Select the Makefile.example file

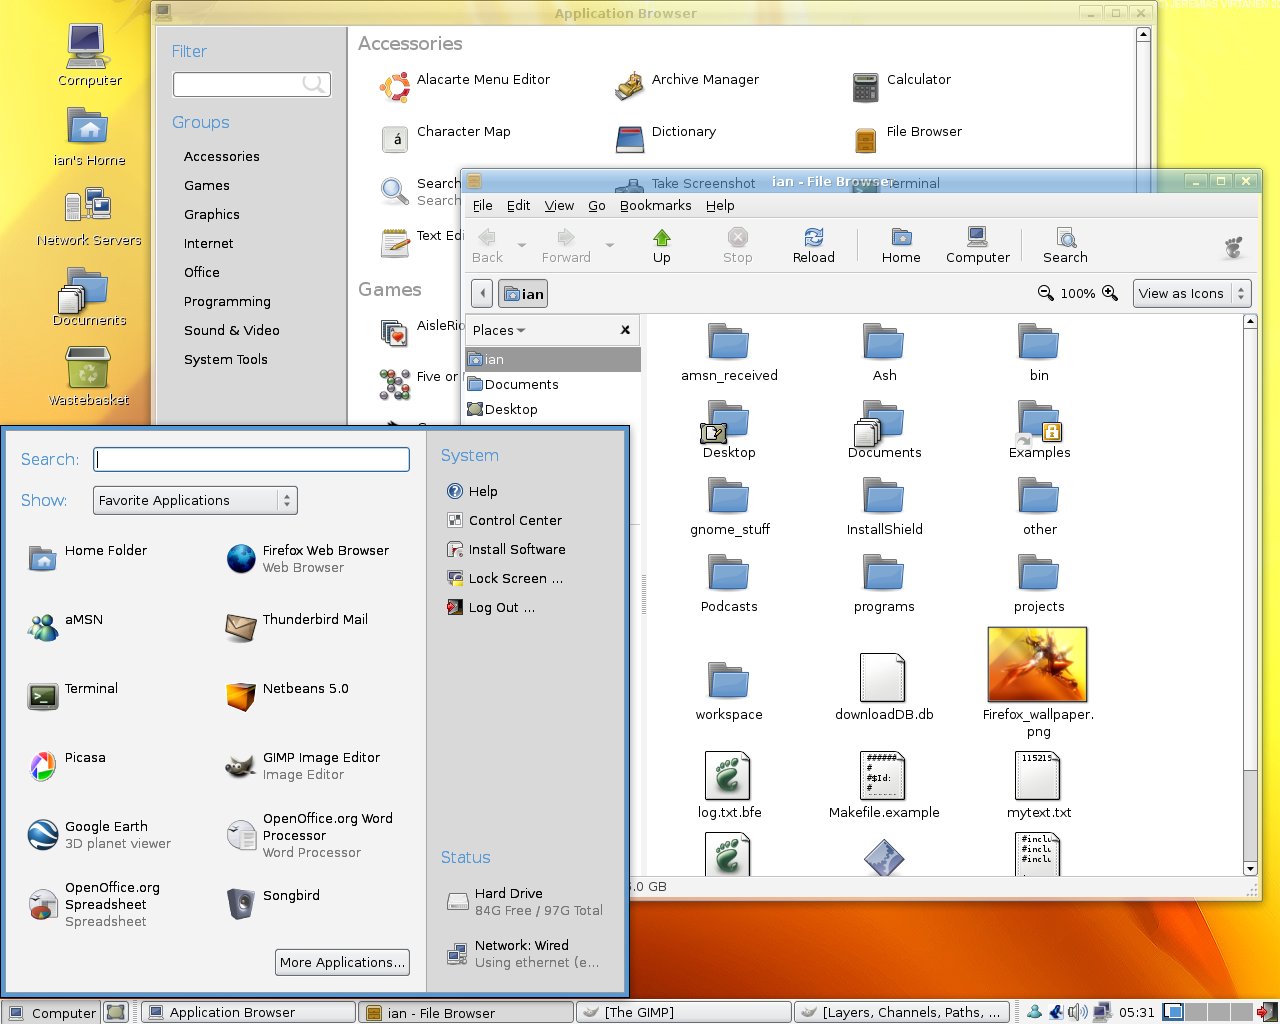point(884,785)
